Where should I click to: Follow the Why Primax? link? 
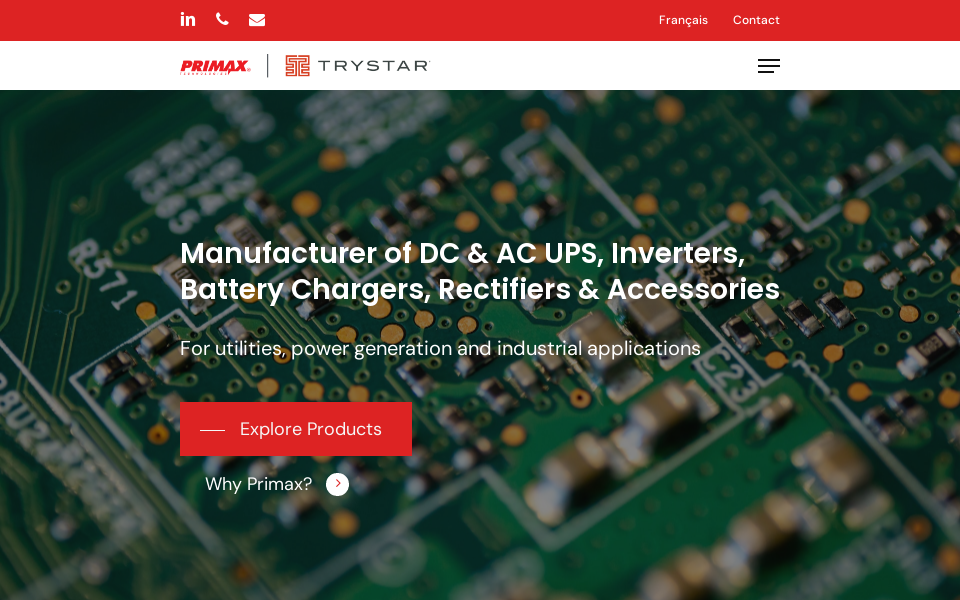258,484
